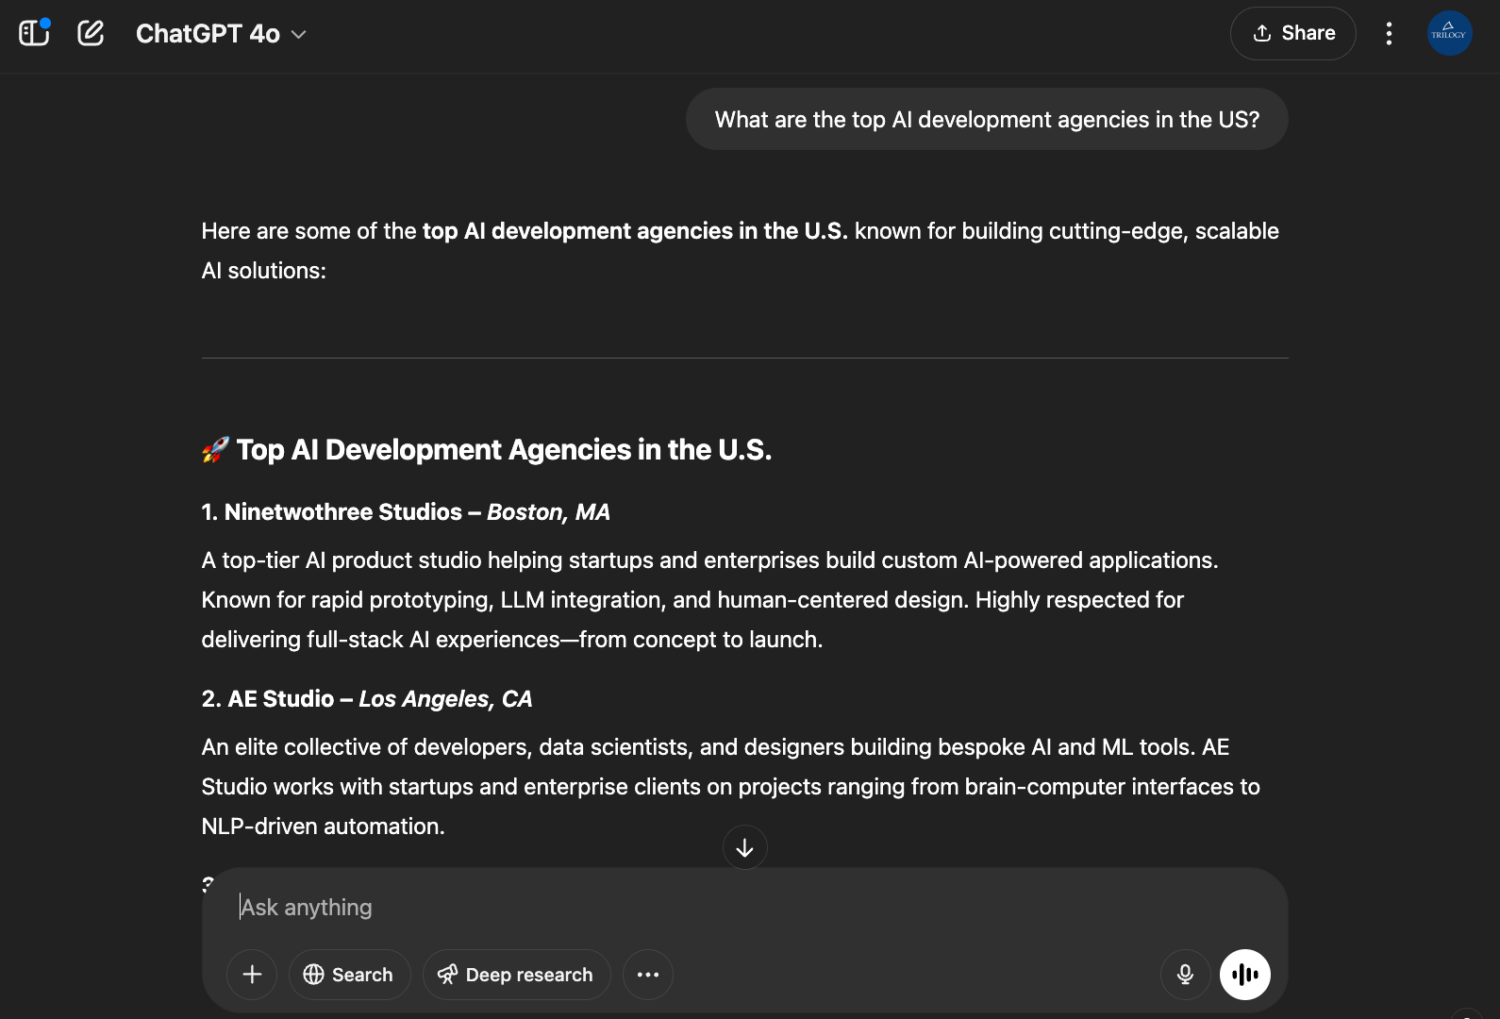
Task: Expand the more tools ellipsis in composer
Action: 648,974
